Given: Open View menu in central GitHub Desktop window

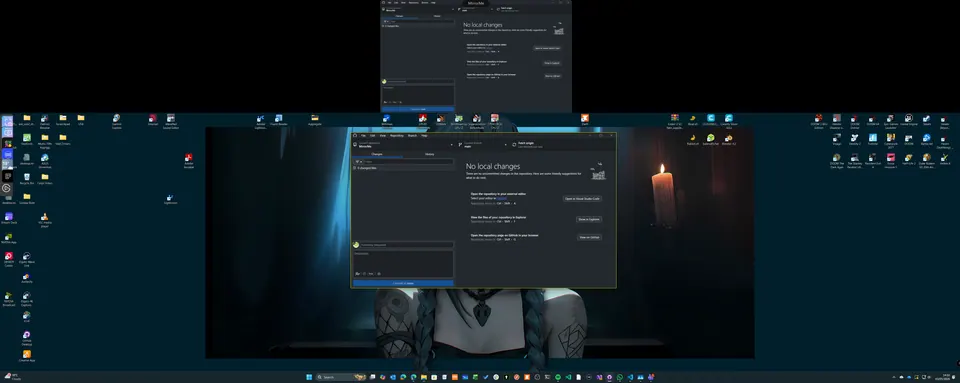Looking at the screenshot, I should pos(383,135).
